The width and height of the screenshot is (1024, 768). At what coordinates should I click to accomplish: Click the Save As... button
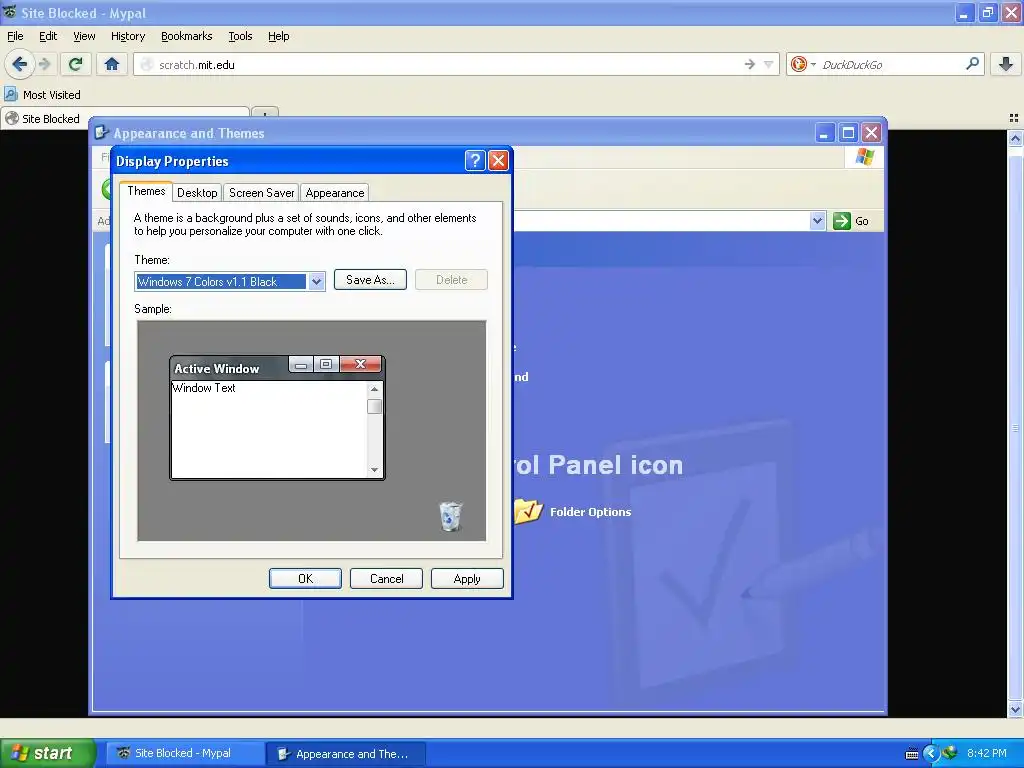370,280
